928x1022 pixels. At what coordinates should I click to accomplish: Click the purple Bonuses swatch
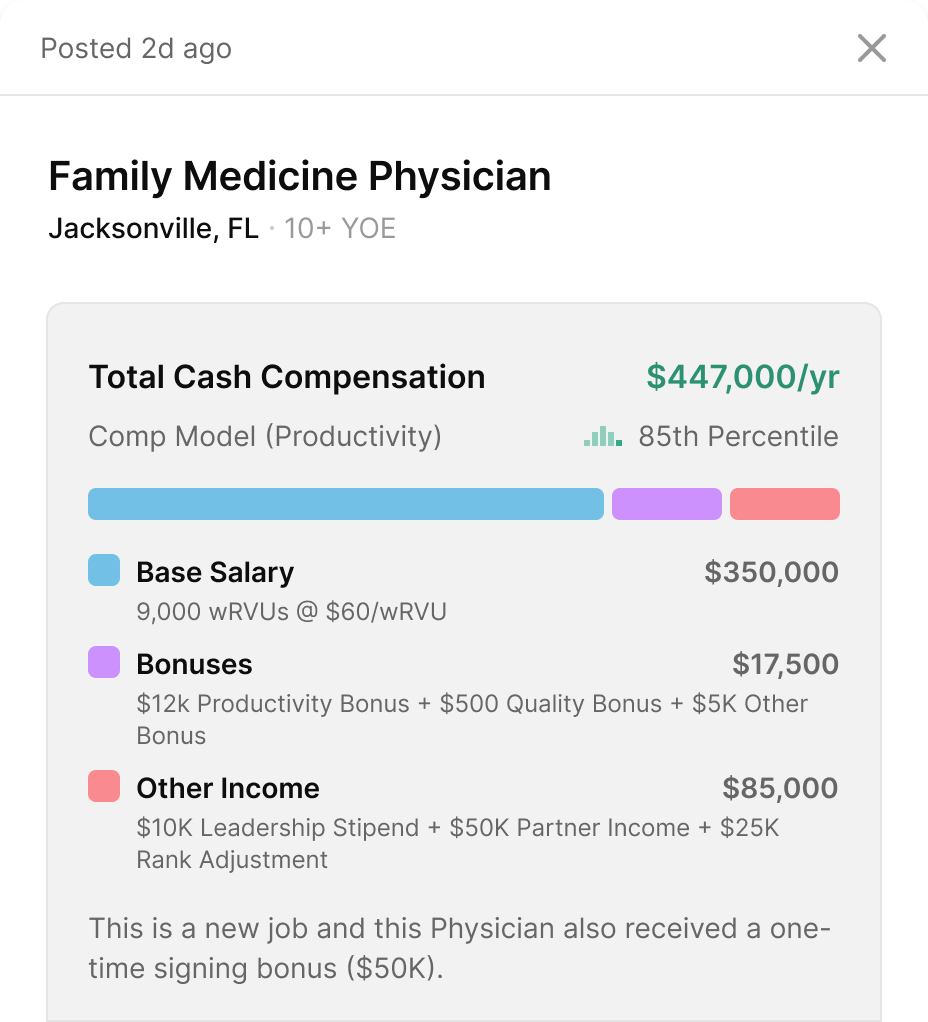(104, 663)
